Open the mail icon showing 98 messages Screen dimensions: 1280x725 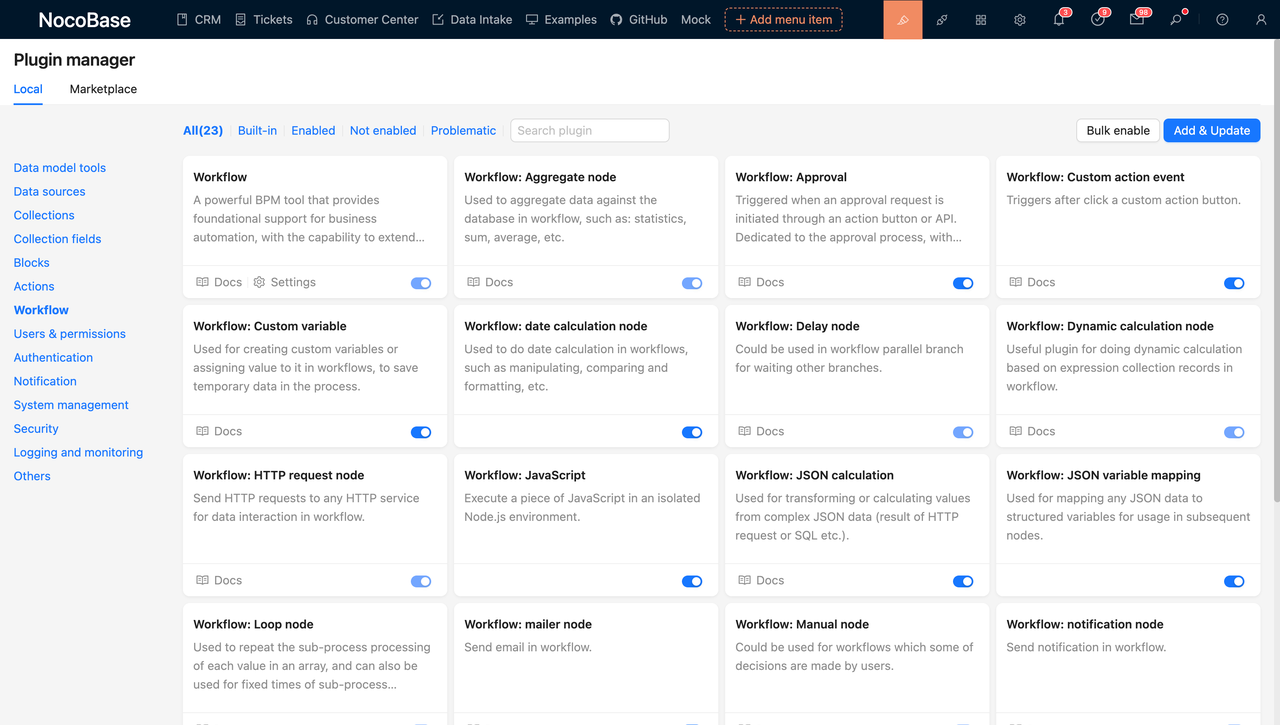[1136, 20]
